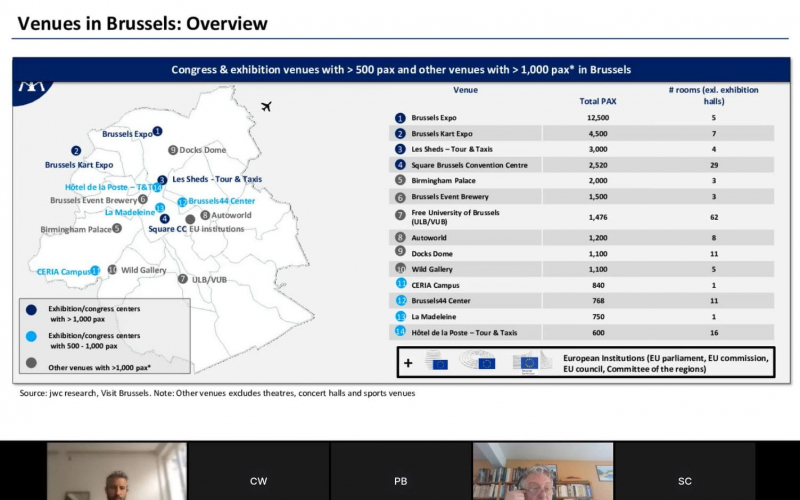Click marker 11 beside CERIA Campus on map
800x500 pixels.
click(95, 270)
